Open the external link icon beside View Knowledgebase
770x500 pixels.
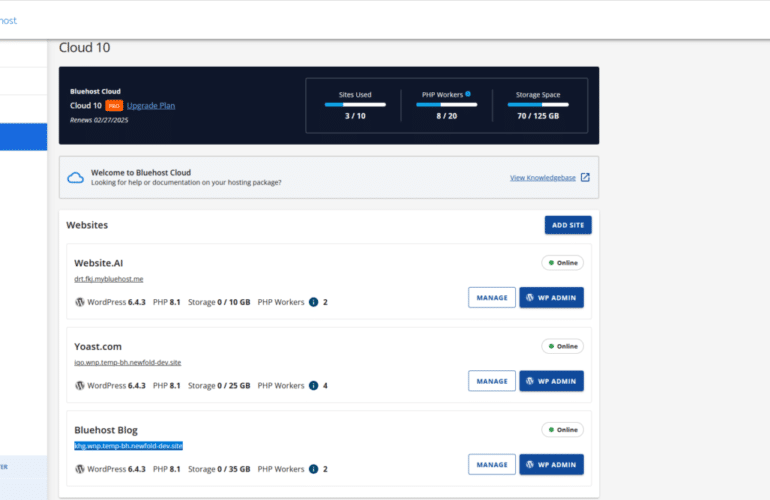(x=585, y=177)
